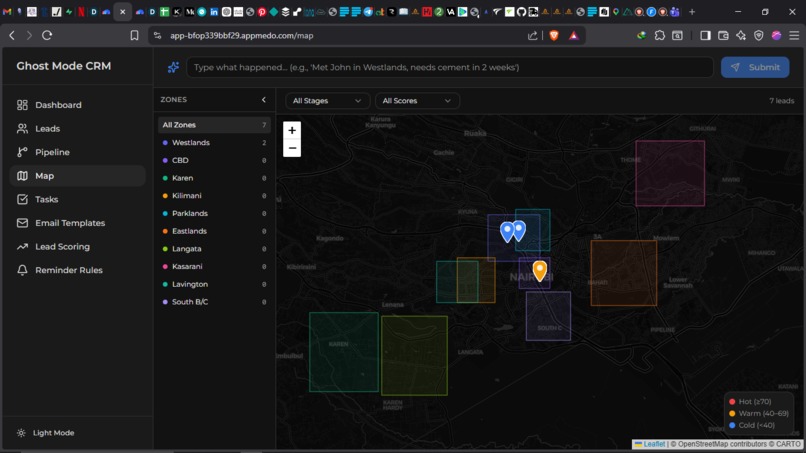Click the left blue cold lead pin
The image size is (806, 453).
pos(507,232)
